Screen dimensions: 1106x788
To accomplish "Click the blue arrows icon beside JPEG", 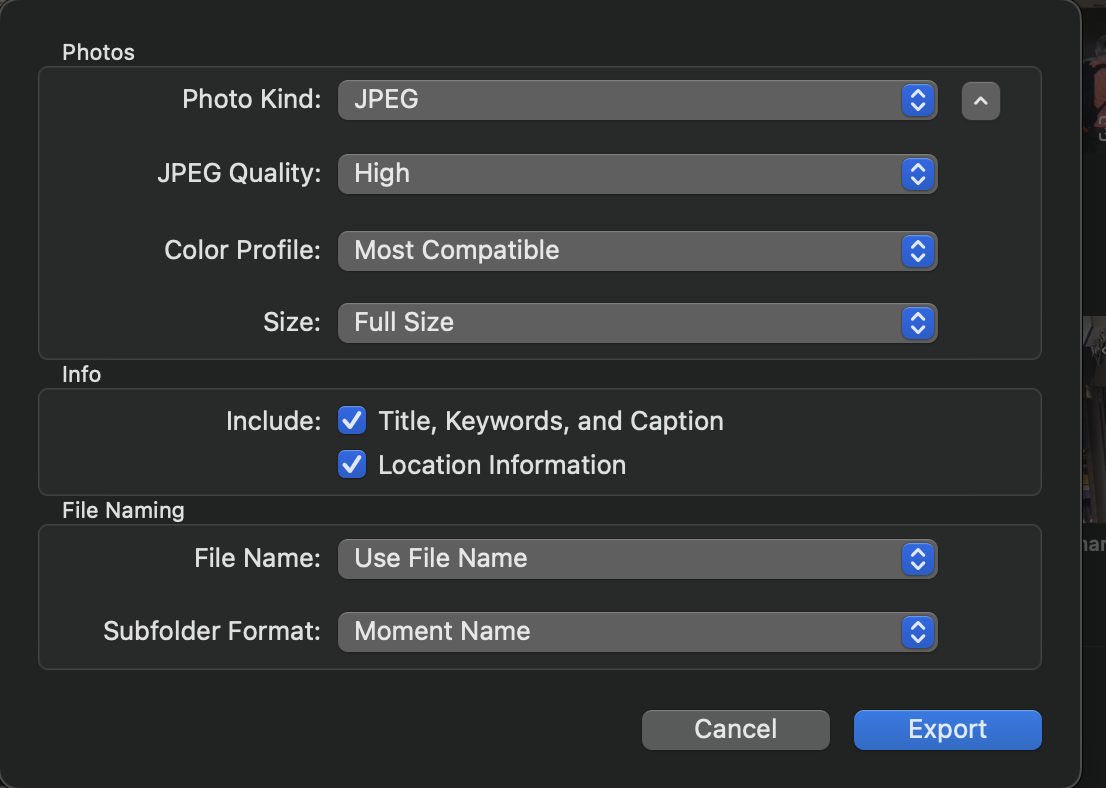I will (917, 100).
